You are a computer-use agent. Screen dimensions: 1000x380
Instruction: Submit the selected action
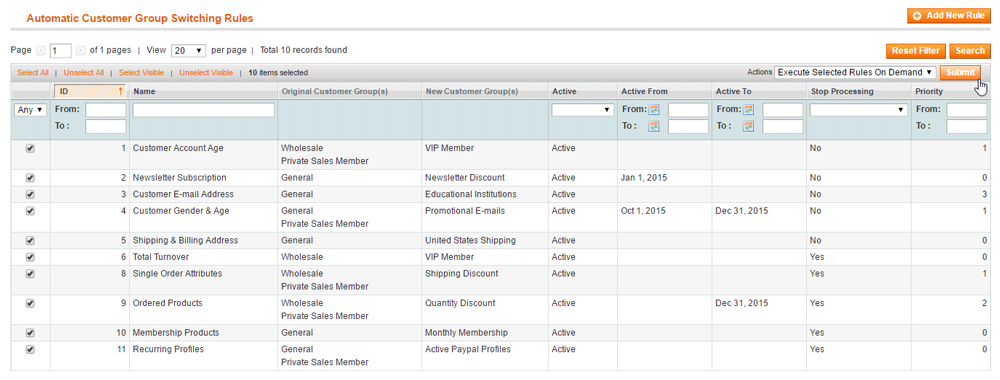tap(960, 73)
